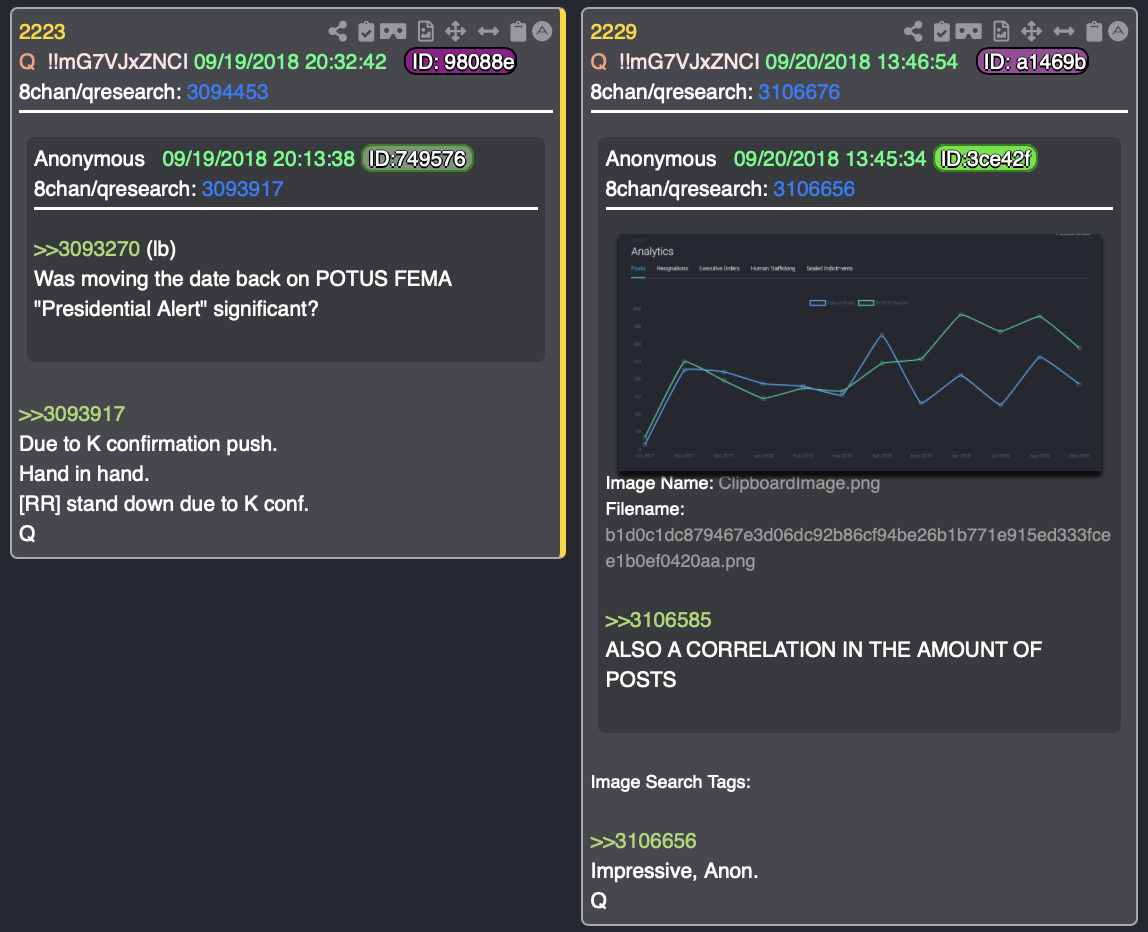
Task: Click green reply reference >>3093917
Action: [x=72, y=414]
